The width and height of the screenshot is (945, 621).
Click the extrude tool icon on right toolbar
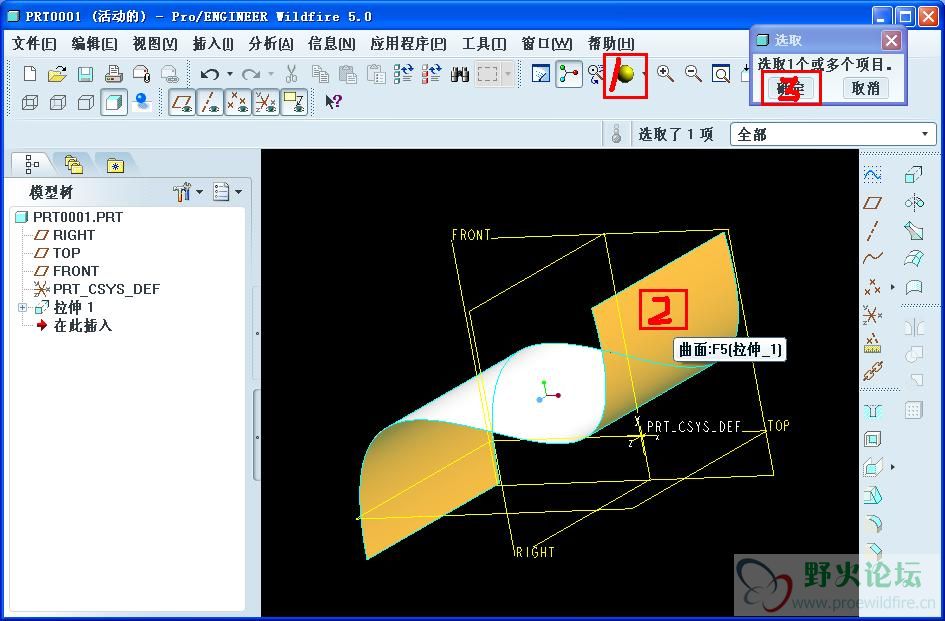pos(914,175)
